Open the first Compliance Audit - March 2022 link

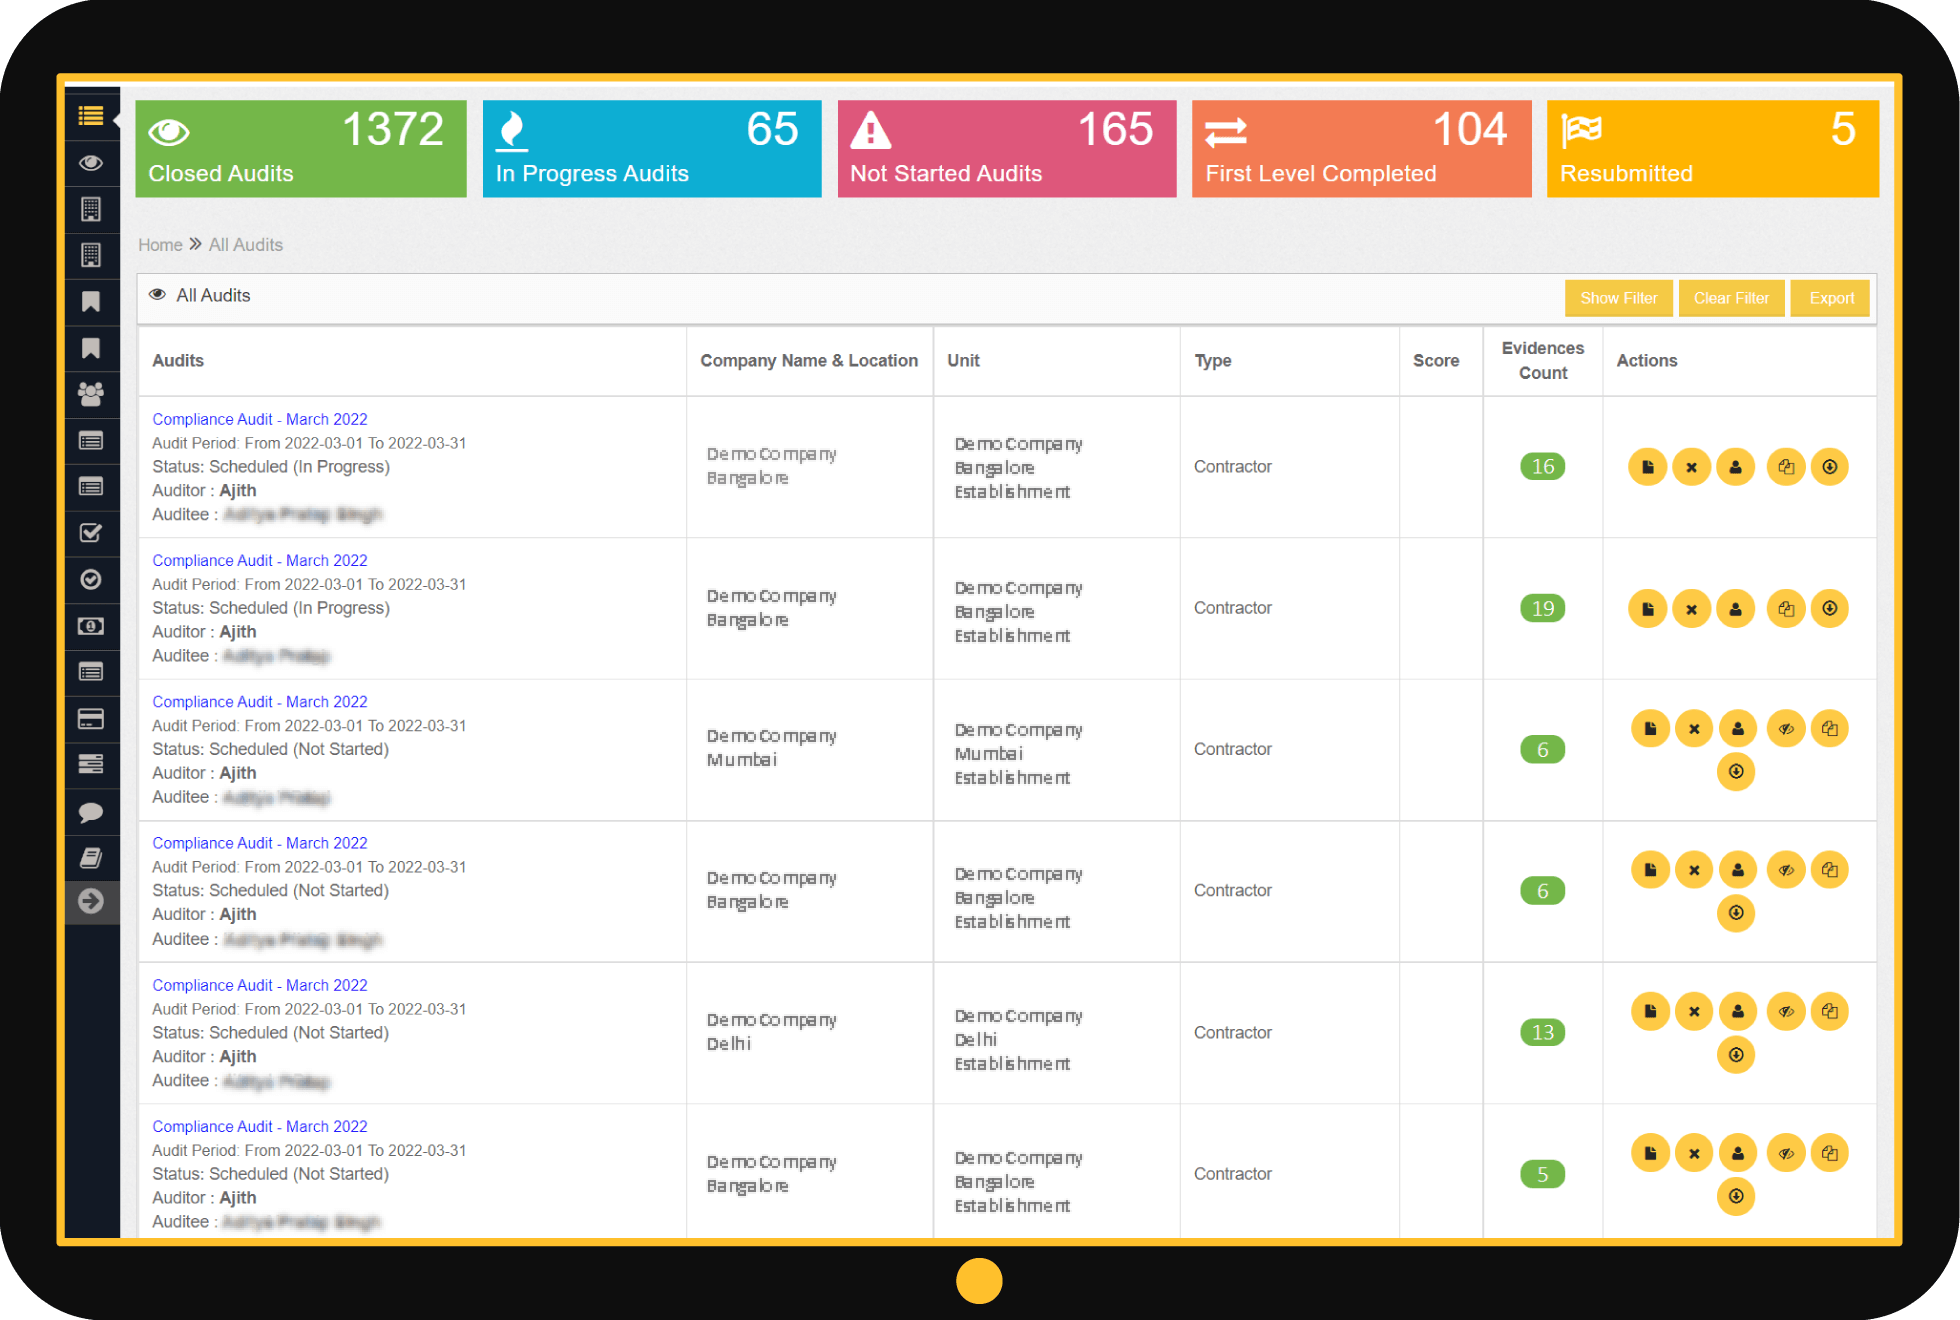coord(259,418)
